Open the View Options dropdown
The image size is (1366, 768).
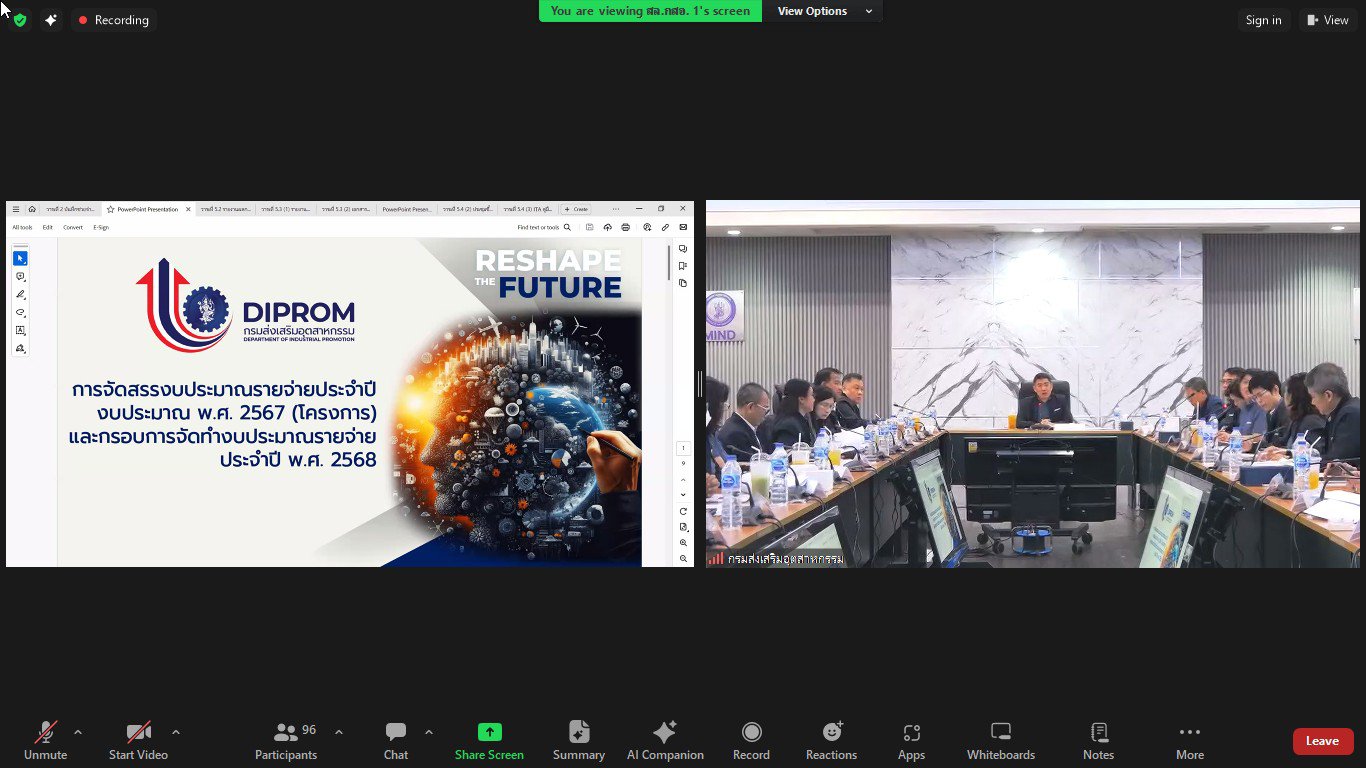[825, 11]
